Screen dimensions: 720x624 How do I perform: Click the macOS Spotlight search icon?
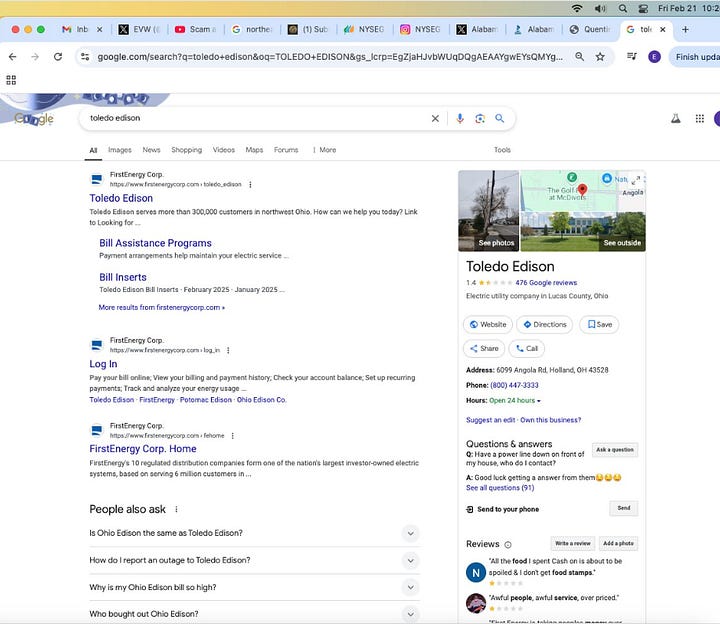click(x=623, y=8)
